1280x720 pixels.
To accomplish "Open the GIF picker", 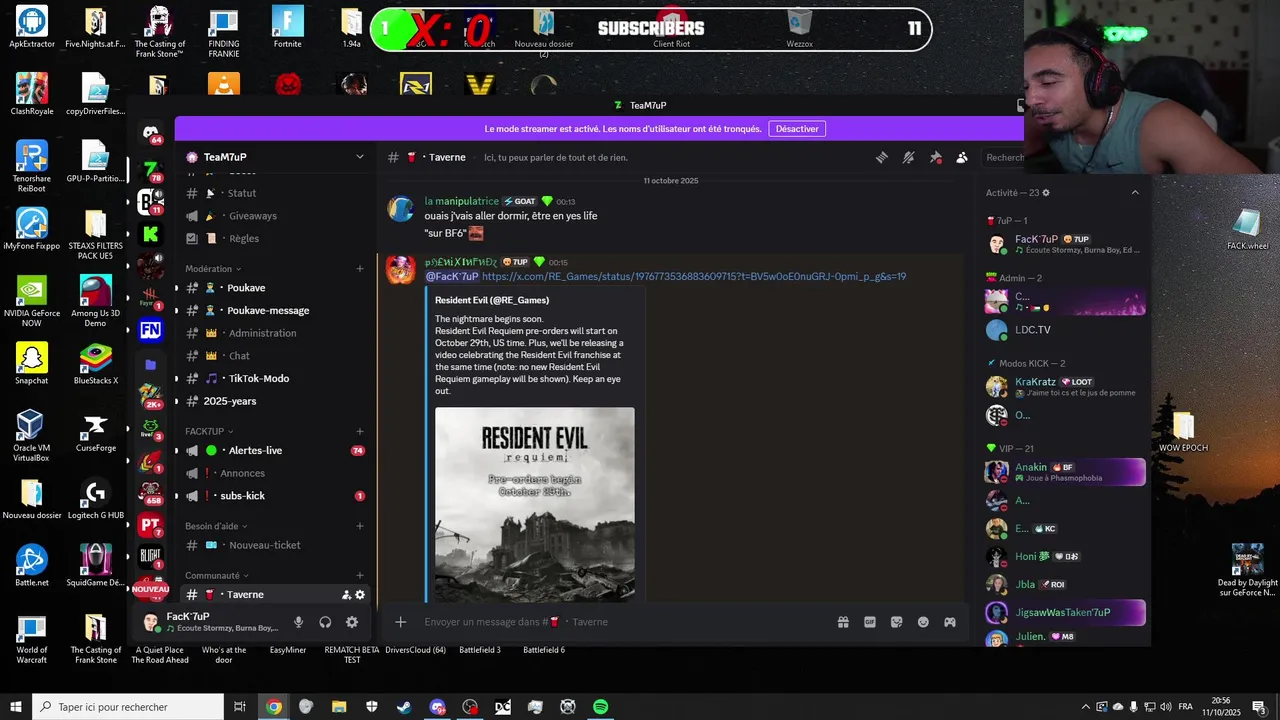I will (870, 622).
